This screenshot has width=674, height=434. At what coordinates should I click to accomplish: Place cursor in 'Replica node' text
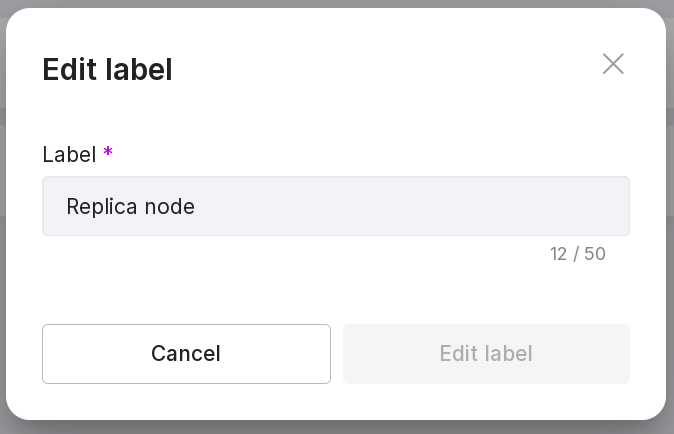(x=130, y=207)
